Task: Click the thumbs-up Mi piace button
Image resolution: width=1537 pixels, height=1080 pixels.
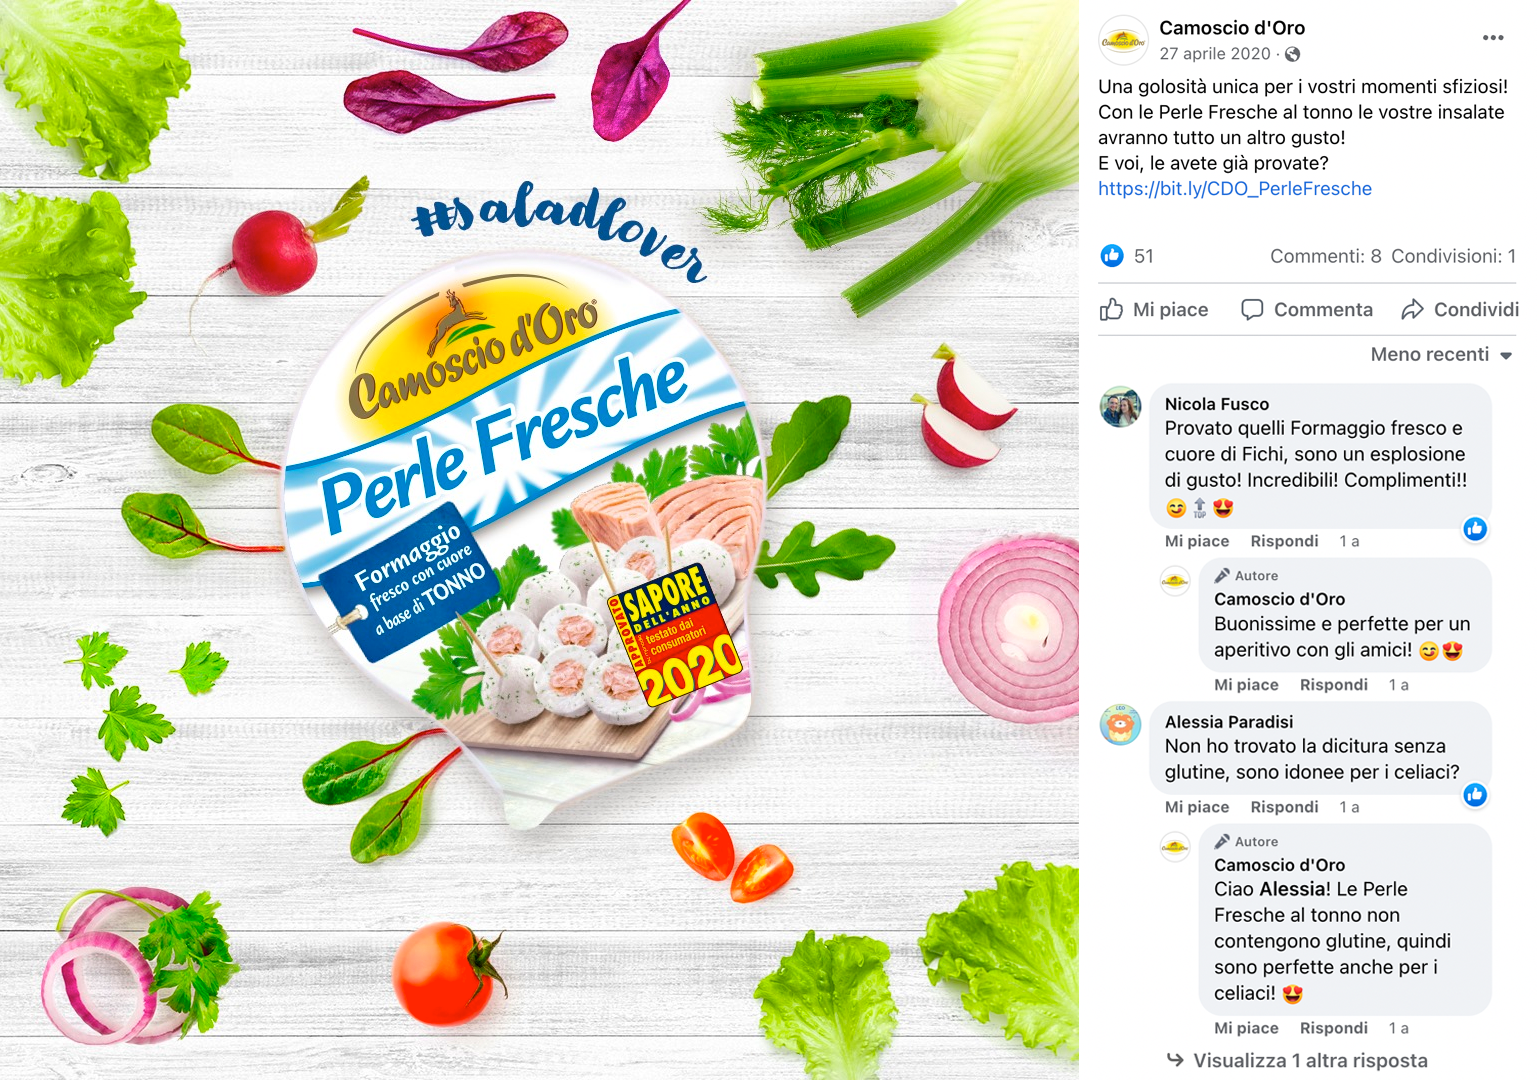Action: (x=1155, y=310)
